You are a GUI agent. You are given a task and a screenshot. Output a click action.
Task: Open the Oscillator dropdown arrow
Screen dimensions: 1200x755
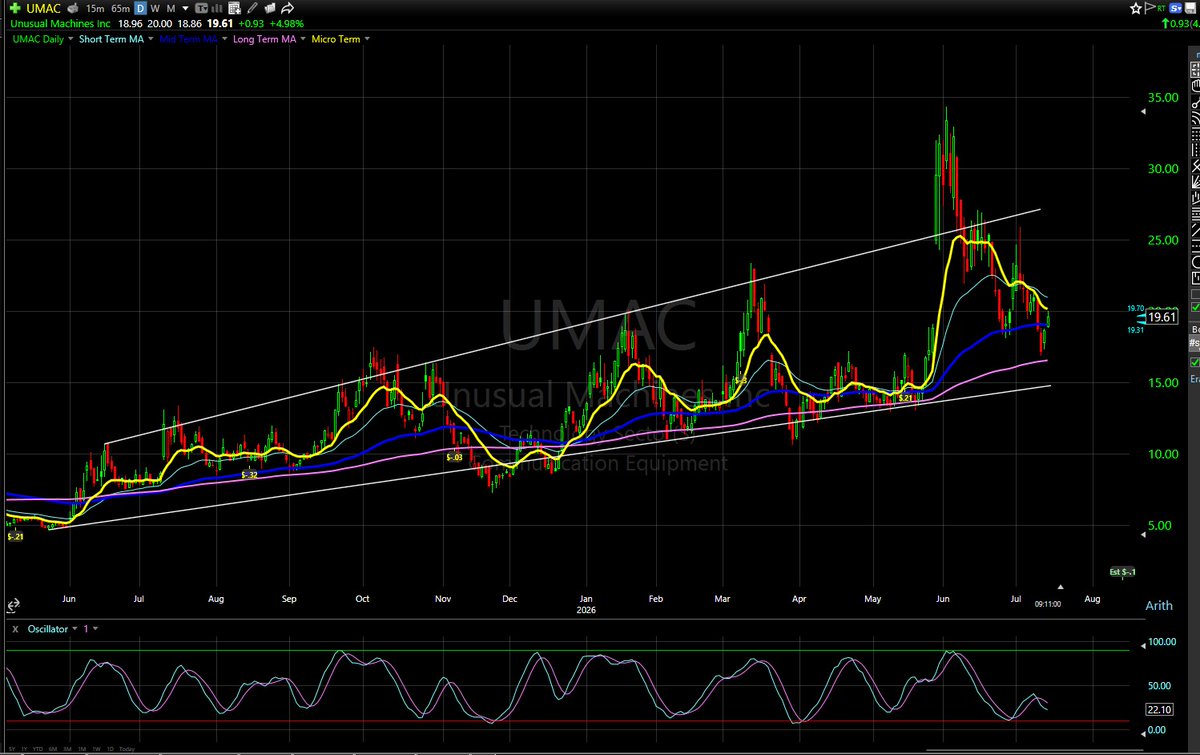pyautogui.click(x=75, y=629)
